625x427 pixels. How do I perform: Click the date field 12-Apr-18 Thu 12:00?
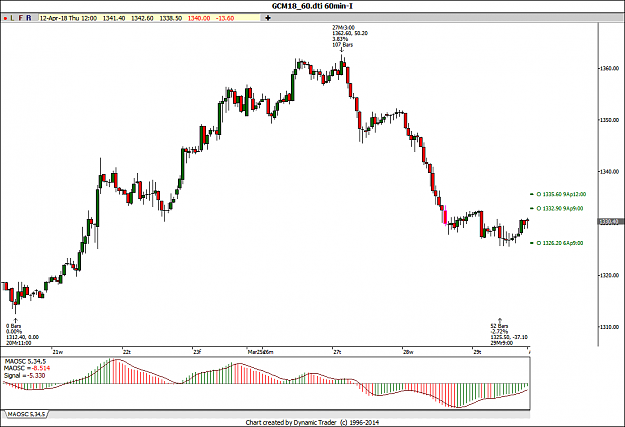pyautogui.click(x=68, y=18)
